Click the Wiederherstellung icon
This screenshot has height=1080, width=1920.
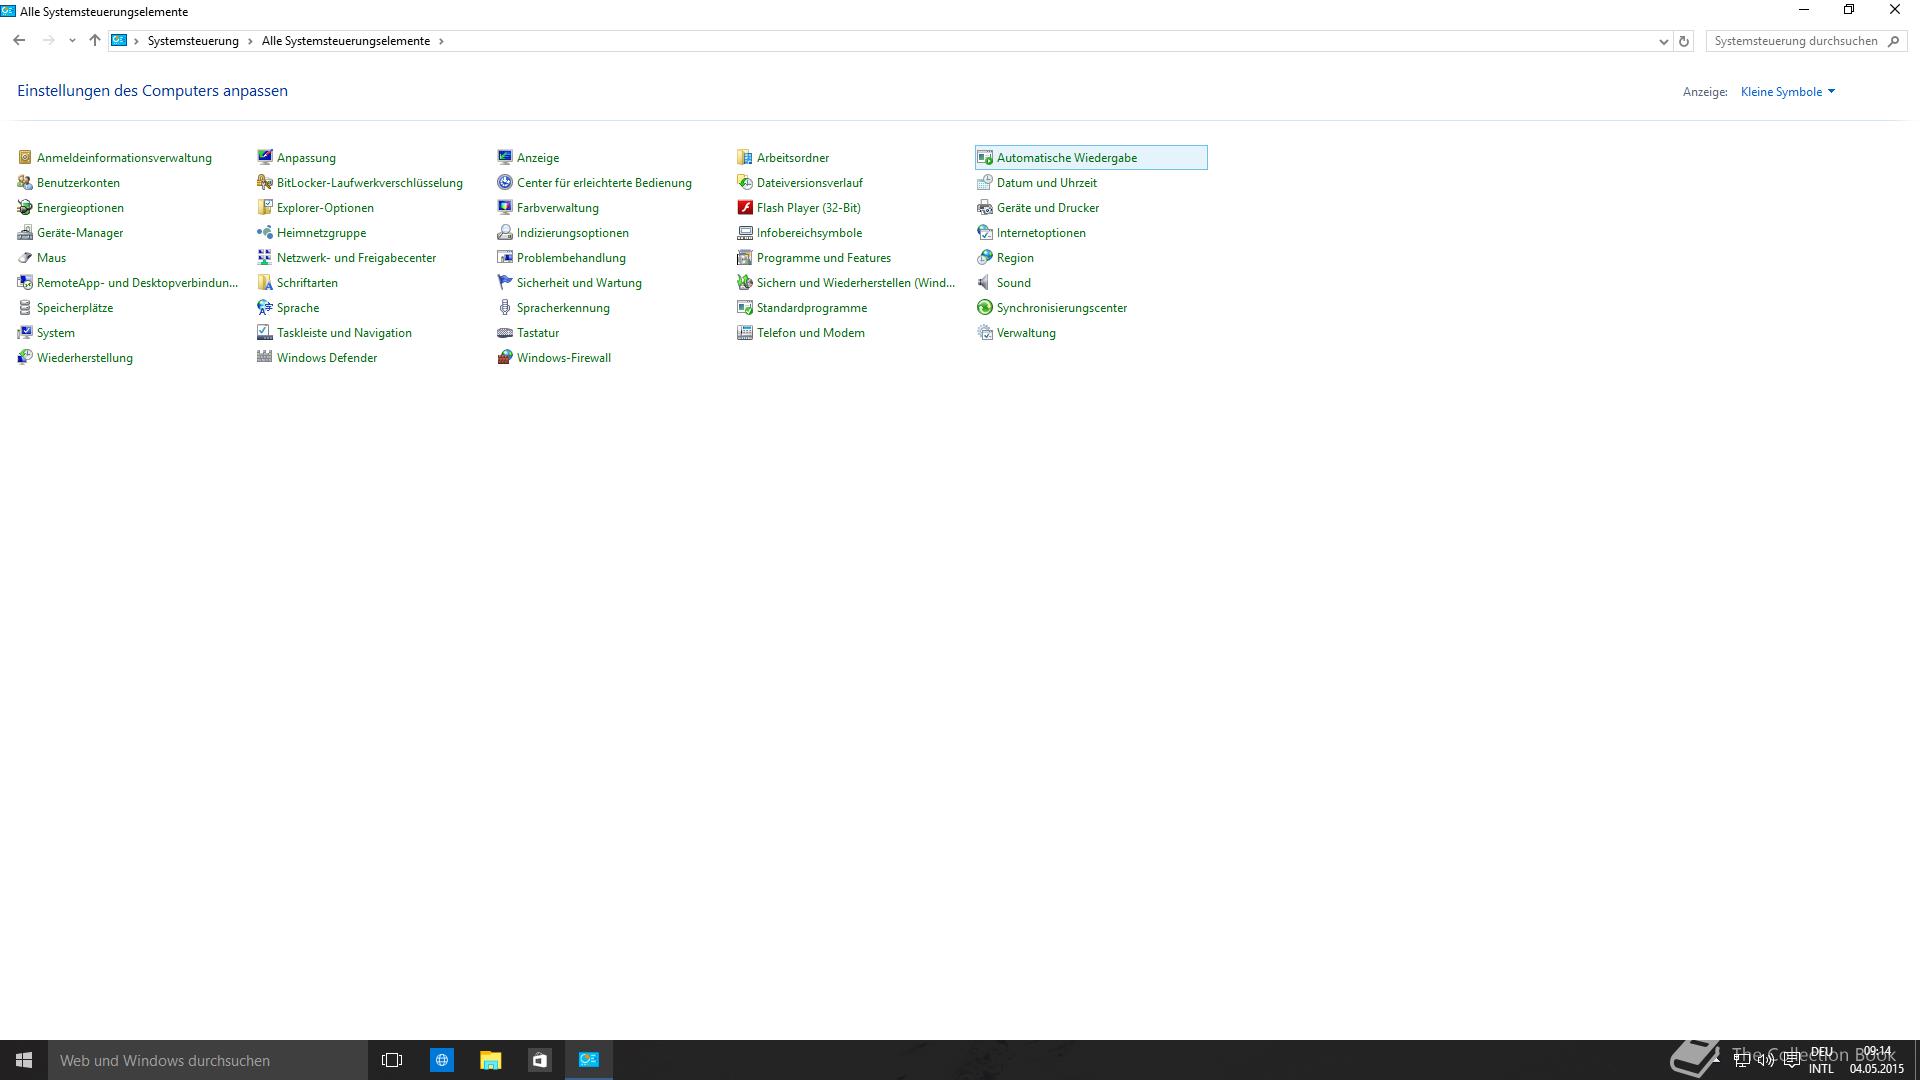click(25, 357)
